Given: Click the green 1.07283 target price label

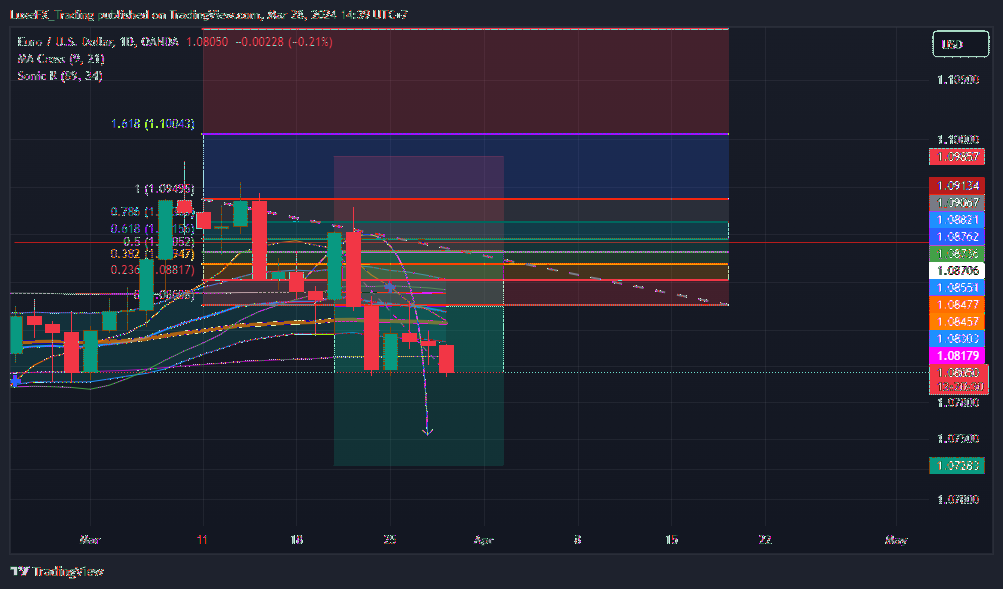Looking at the screenshot, I should (x=957, y=466).
